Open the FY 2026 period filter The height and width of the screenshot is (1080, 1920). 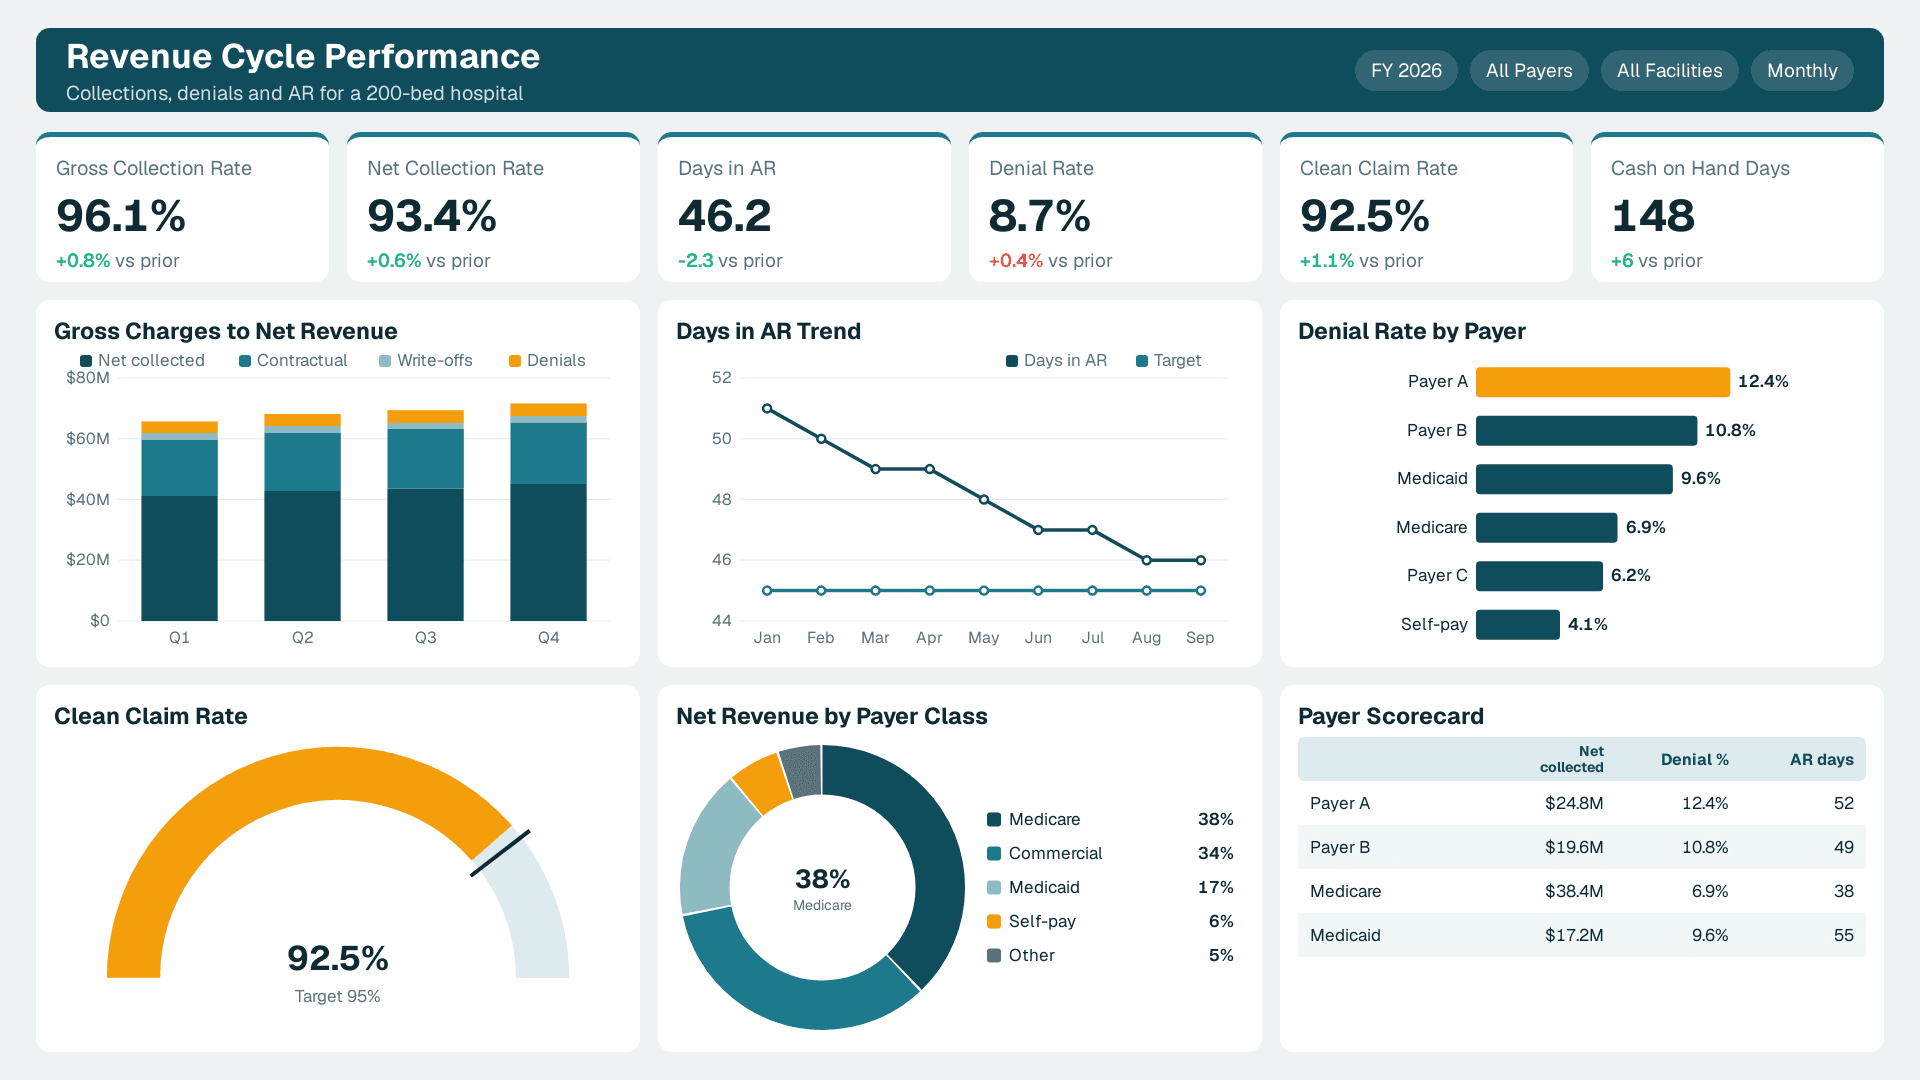pos(1406,71)
